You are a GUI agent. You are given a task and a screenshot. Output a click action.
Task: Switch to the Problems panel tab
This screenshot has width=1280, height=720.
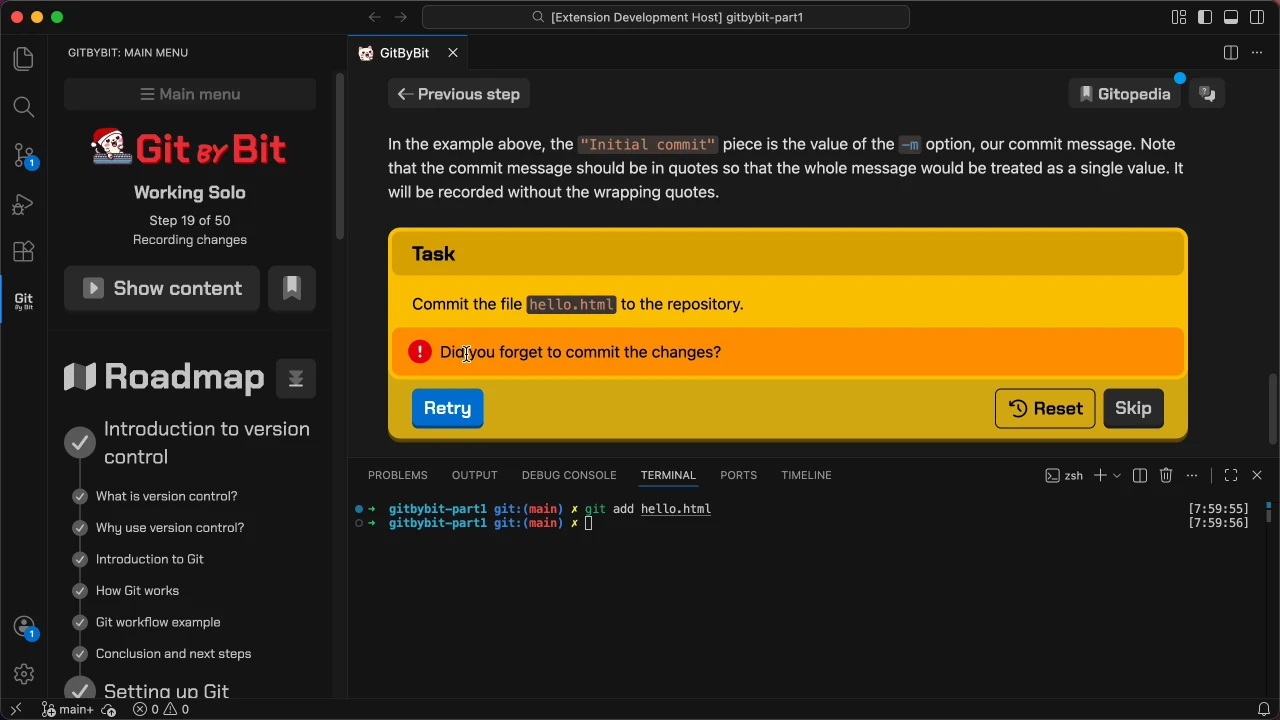pyautogui.click(x=397, y=475)
